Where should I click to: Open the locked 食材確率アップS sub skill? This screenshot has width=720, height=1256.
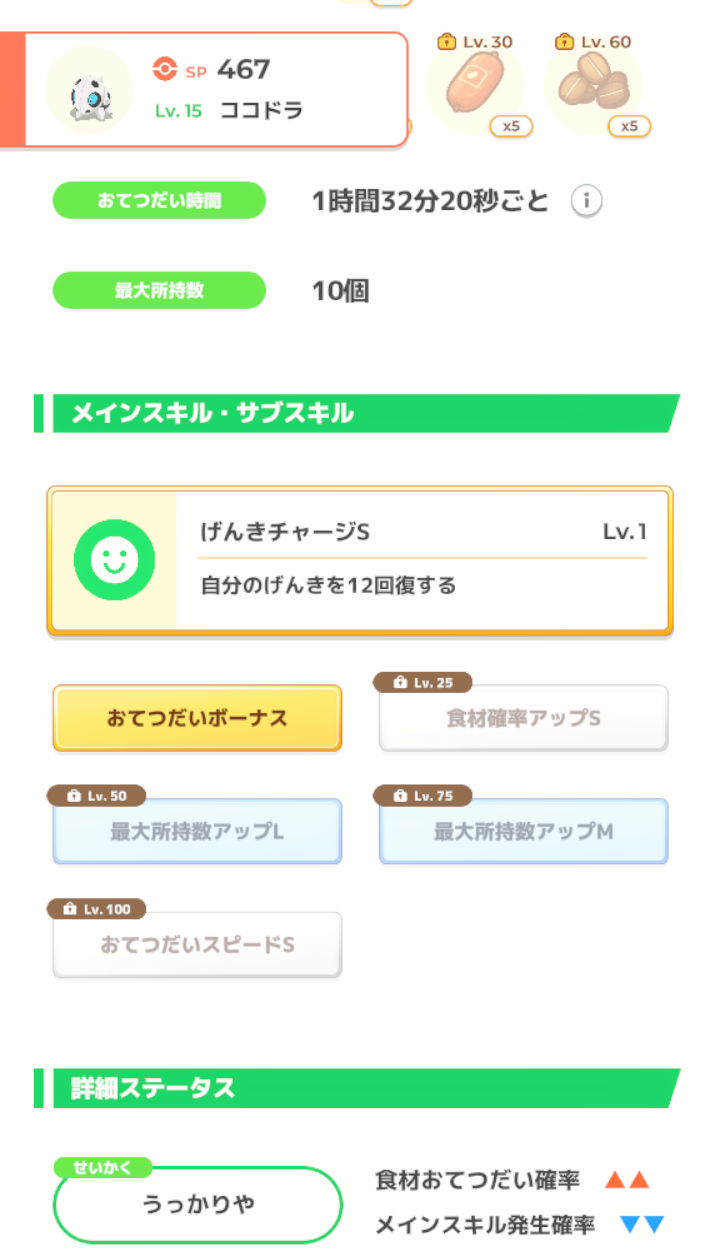pyautogui.click(x=523, y=718)
